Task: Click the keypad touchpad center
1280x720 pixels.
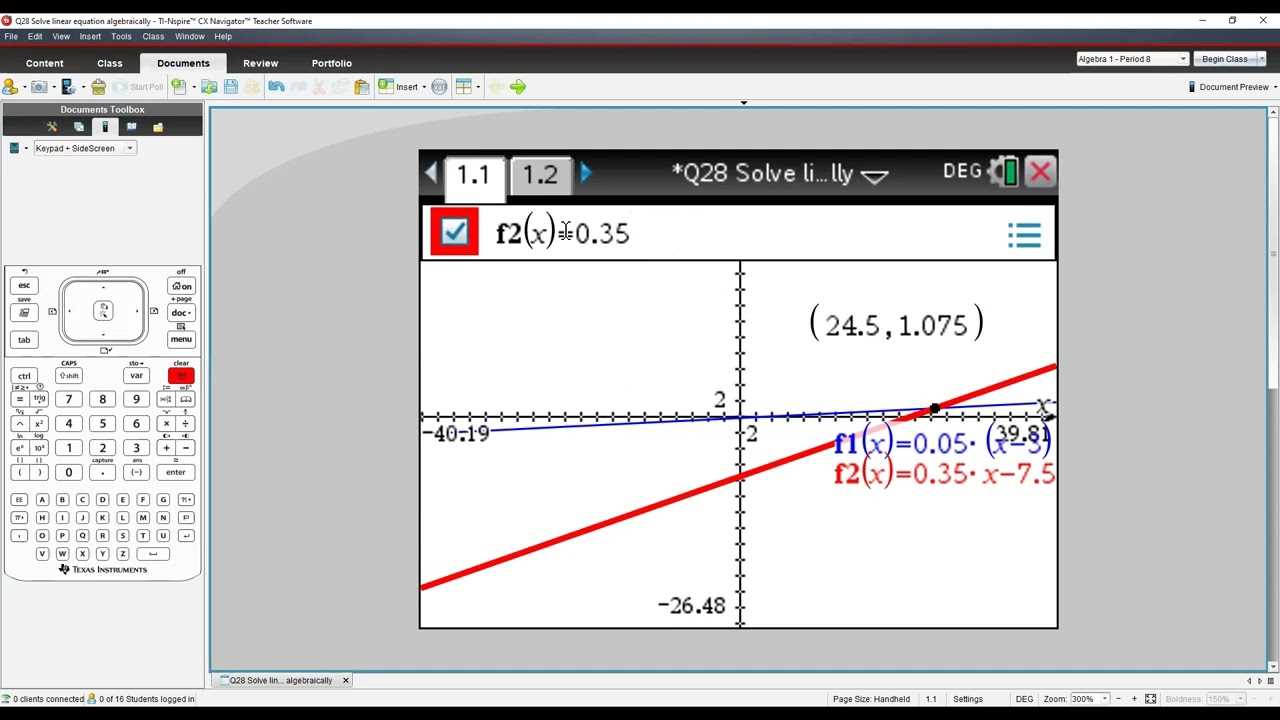Action: pyautogui.click(x=103, y=311)
